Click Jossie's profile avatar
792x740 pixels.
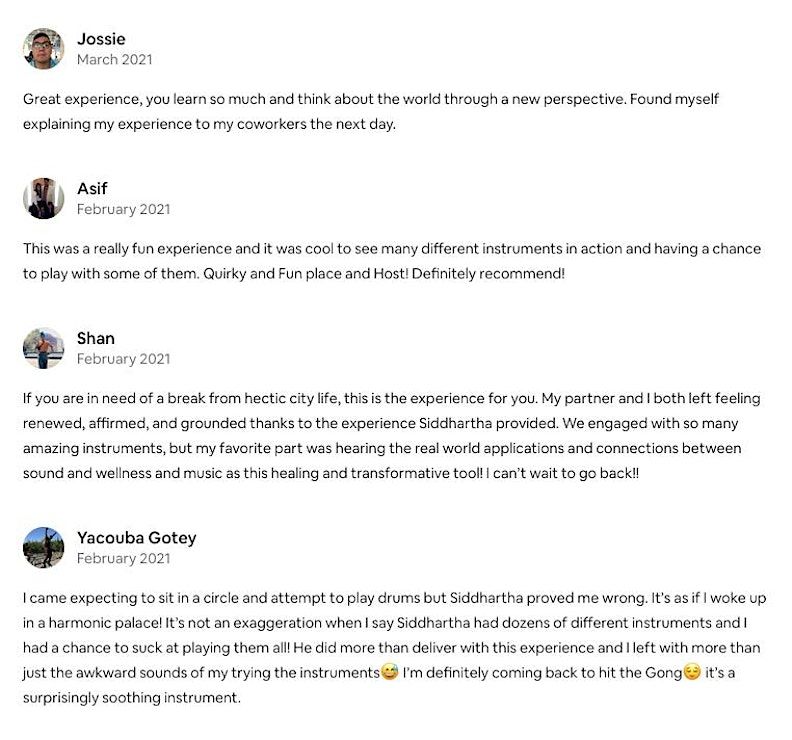43,49
